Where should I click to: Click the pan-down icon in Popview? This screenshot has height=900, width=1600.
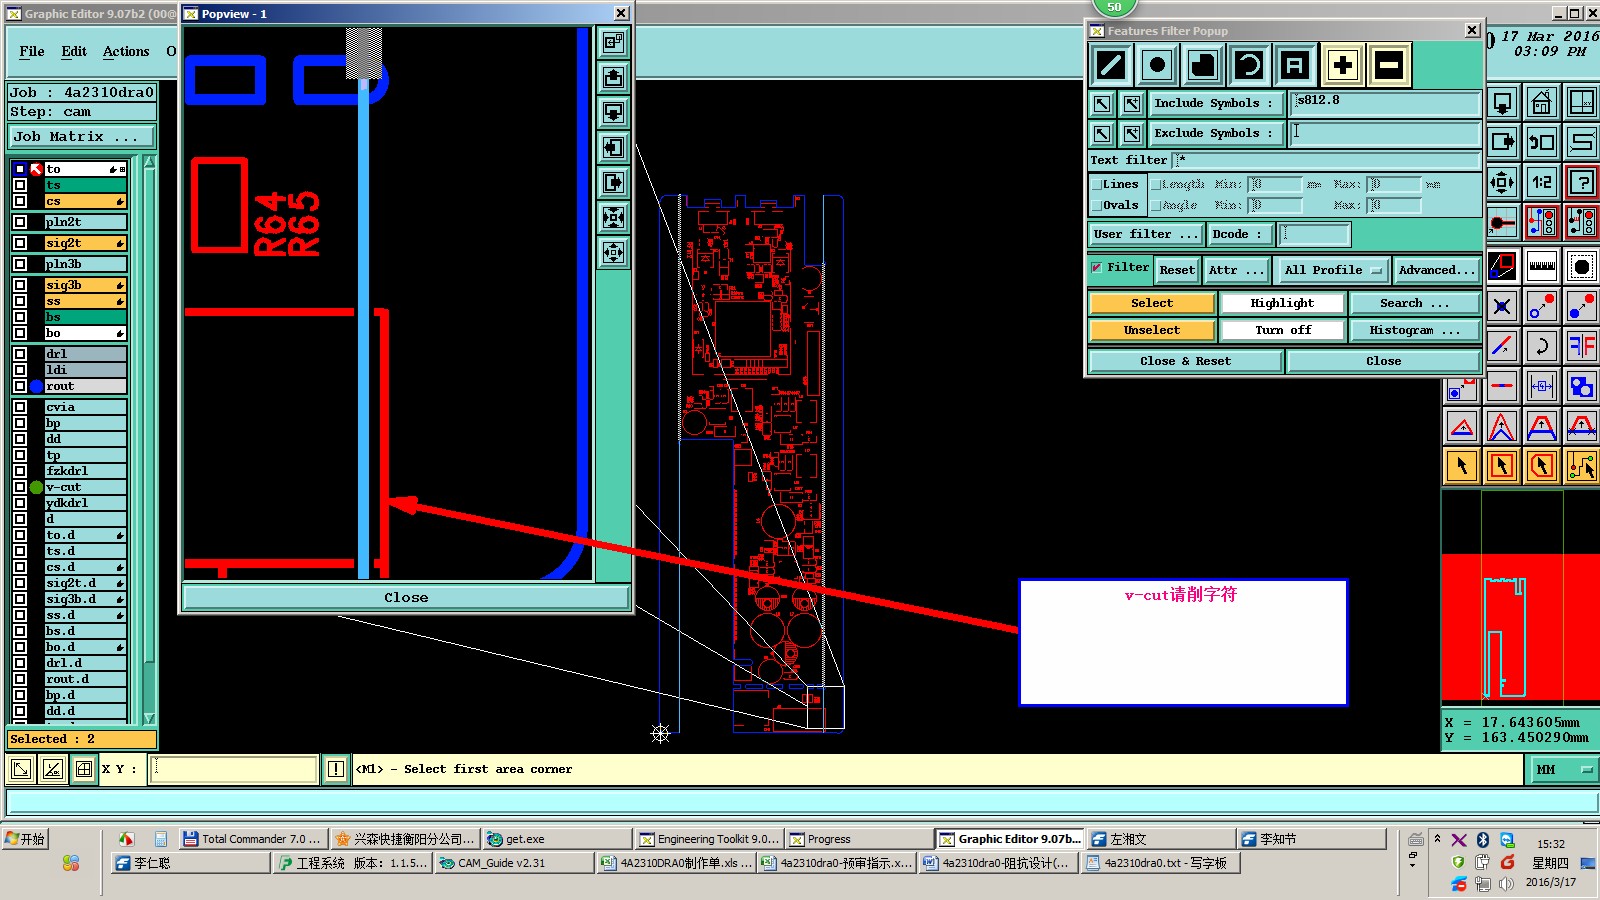coord(614,112)
